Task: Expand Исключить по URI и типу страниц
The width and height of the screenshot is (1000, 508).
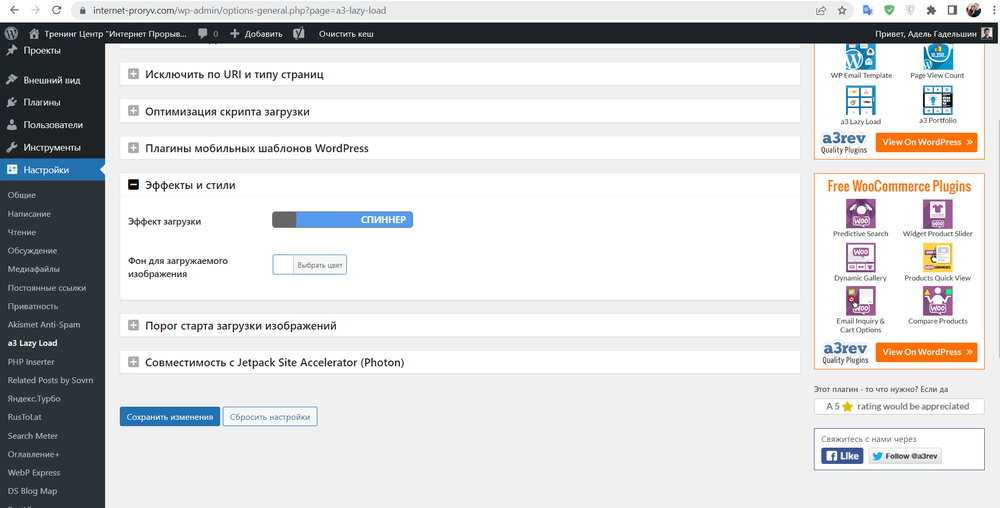Action: pyautogui.click(x=134, y=74)
